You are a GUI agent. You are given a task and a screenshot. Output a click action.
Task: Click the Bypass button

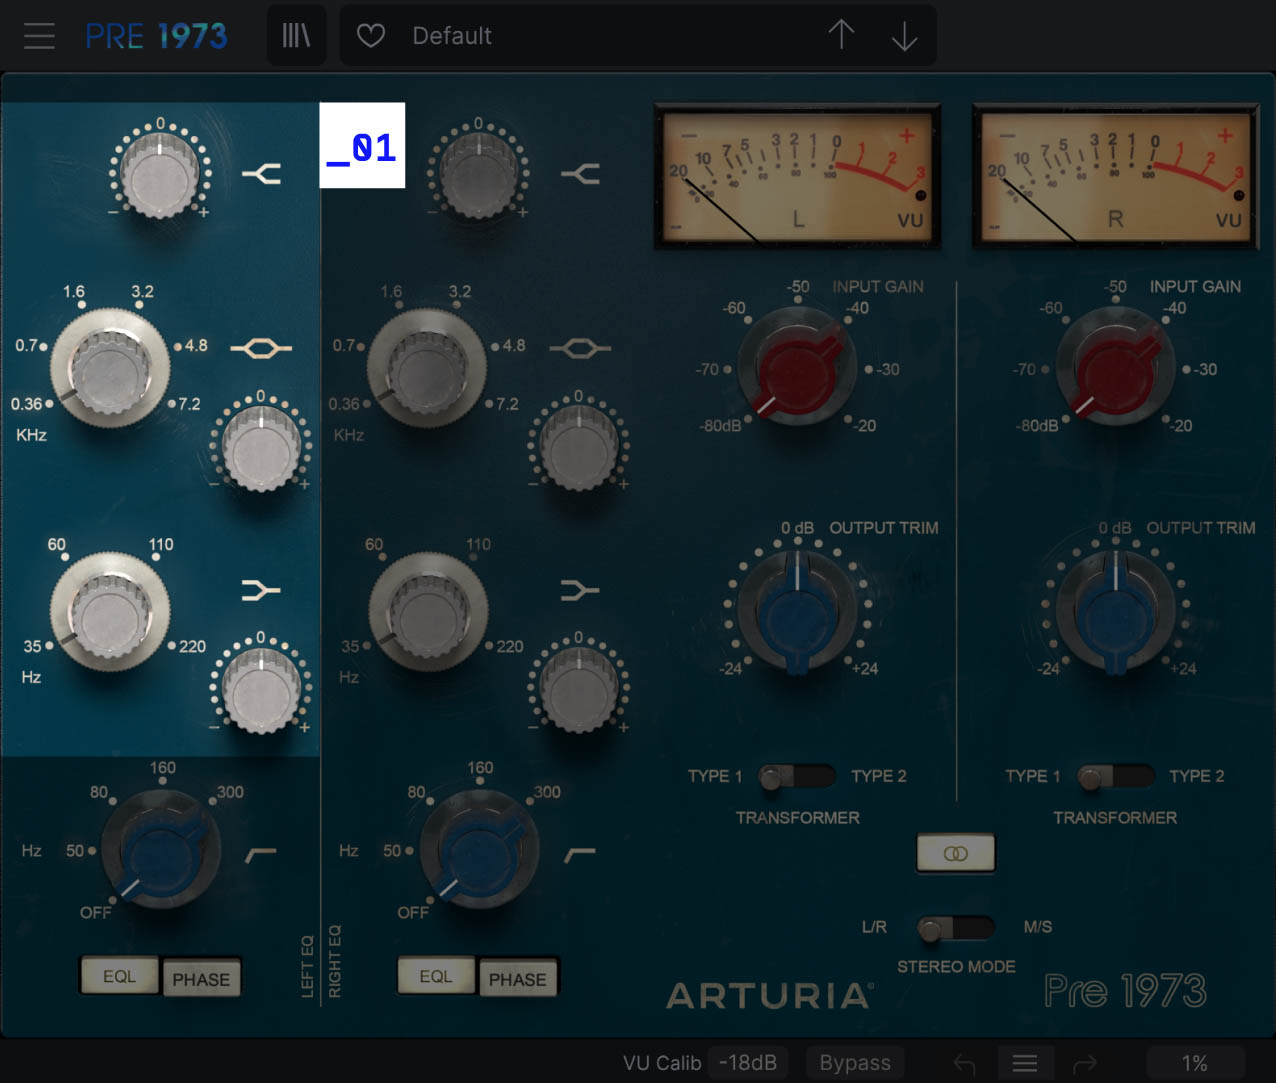tap(855, 1063)
